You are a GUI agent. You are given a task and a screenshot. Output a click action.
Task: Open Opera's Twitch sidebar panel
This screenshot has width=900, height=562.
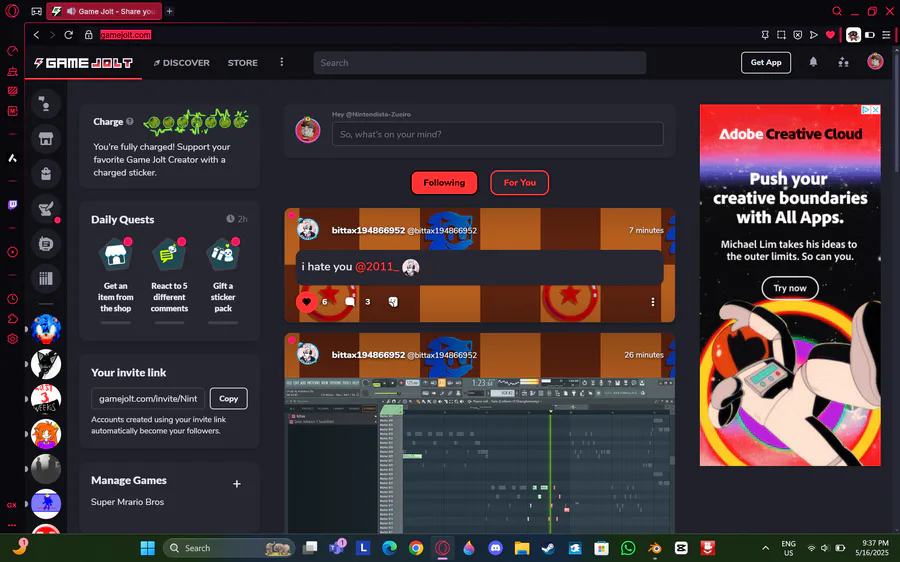pos(12,205)
